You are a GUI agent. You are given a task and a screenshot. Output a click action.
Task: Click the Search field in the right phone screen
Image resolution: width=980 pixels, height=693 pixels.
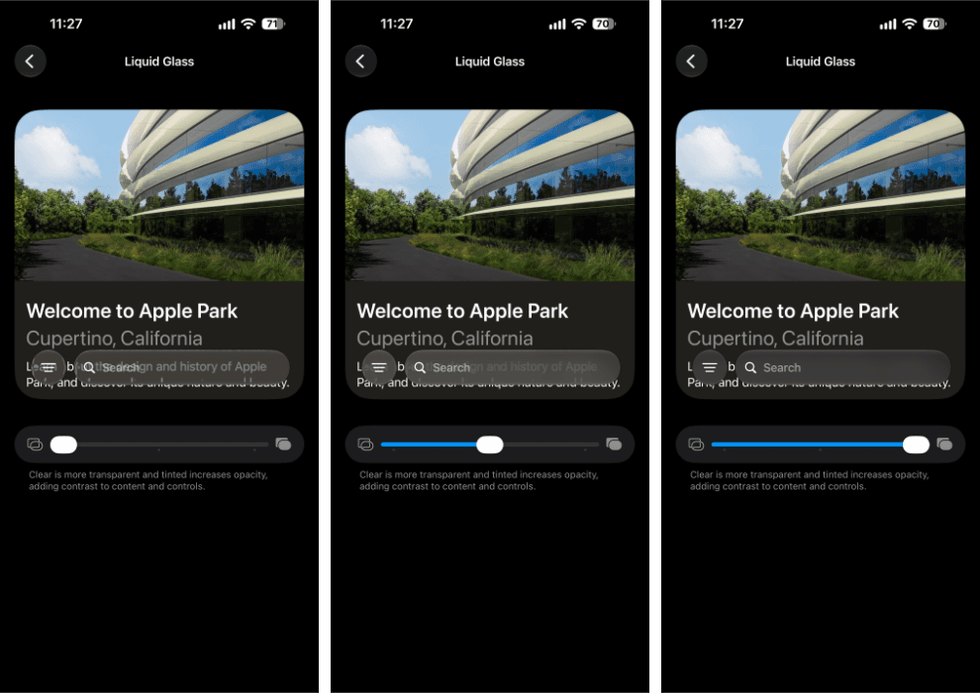[x=843, y=367]
